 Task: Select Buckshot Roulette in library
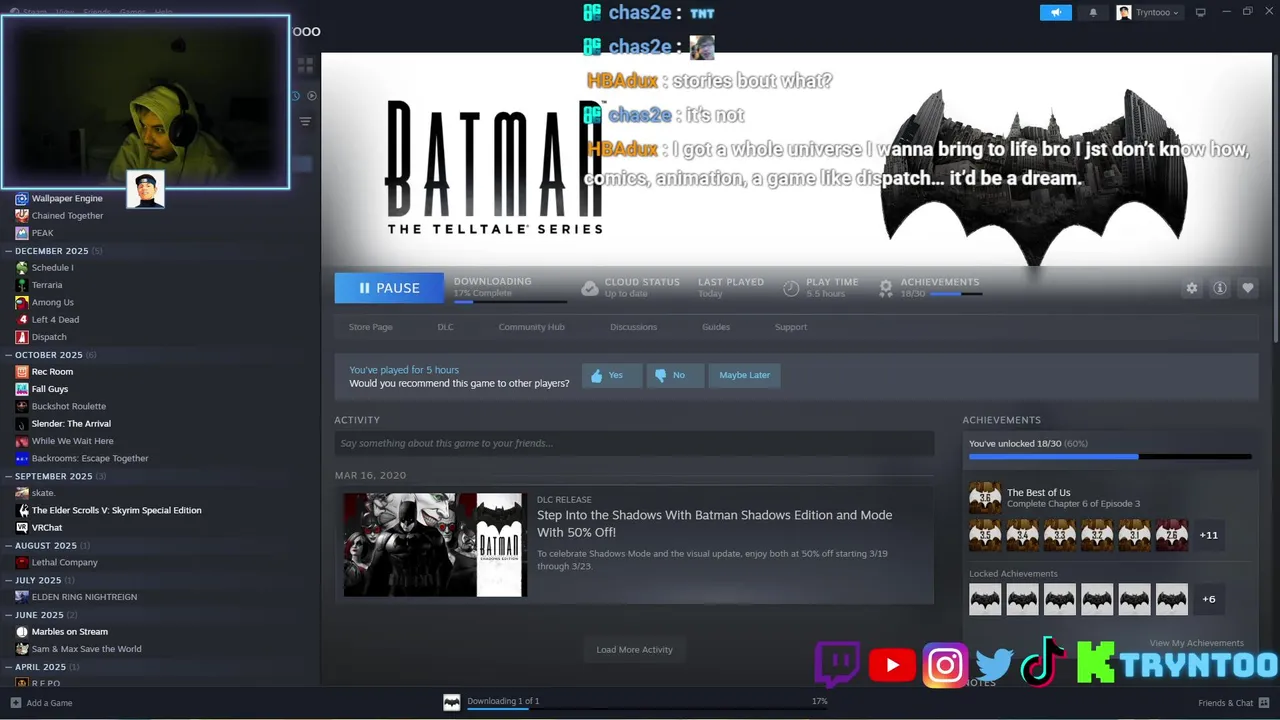(68, 406)
